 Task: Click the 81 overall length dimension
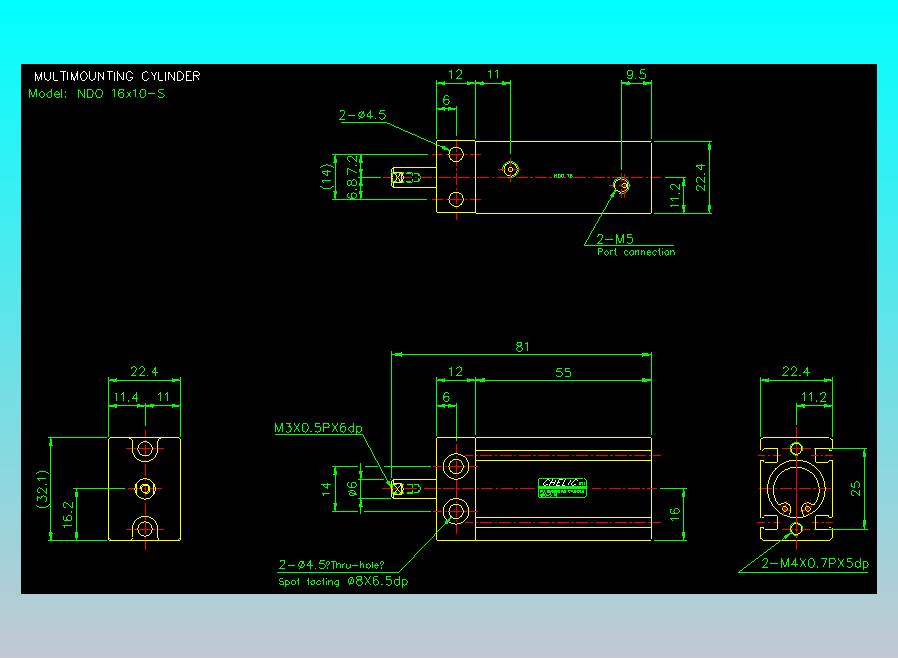[522, 346]
